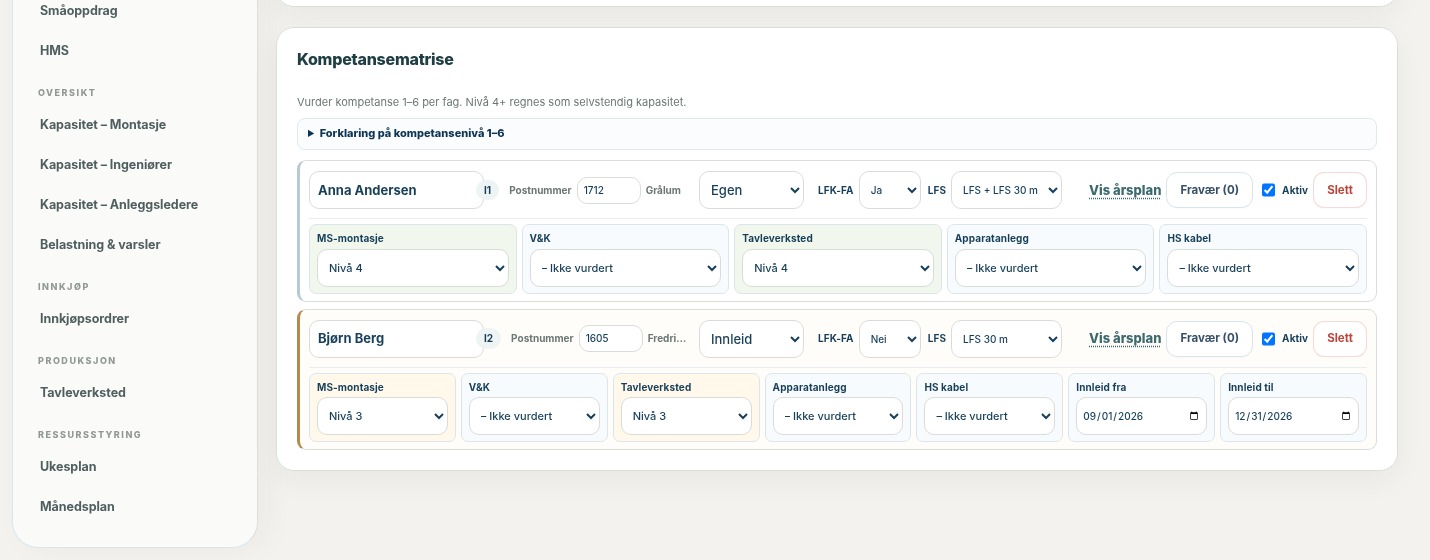Open Vis årsplan for Anna Andersen
The image size is (1430, 560).
coord(1125,190)
